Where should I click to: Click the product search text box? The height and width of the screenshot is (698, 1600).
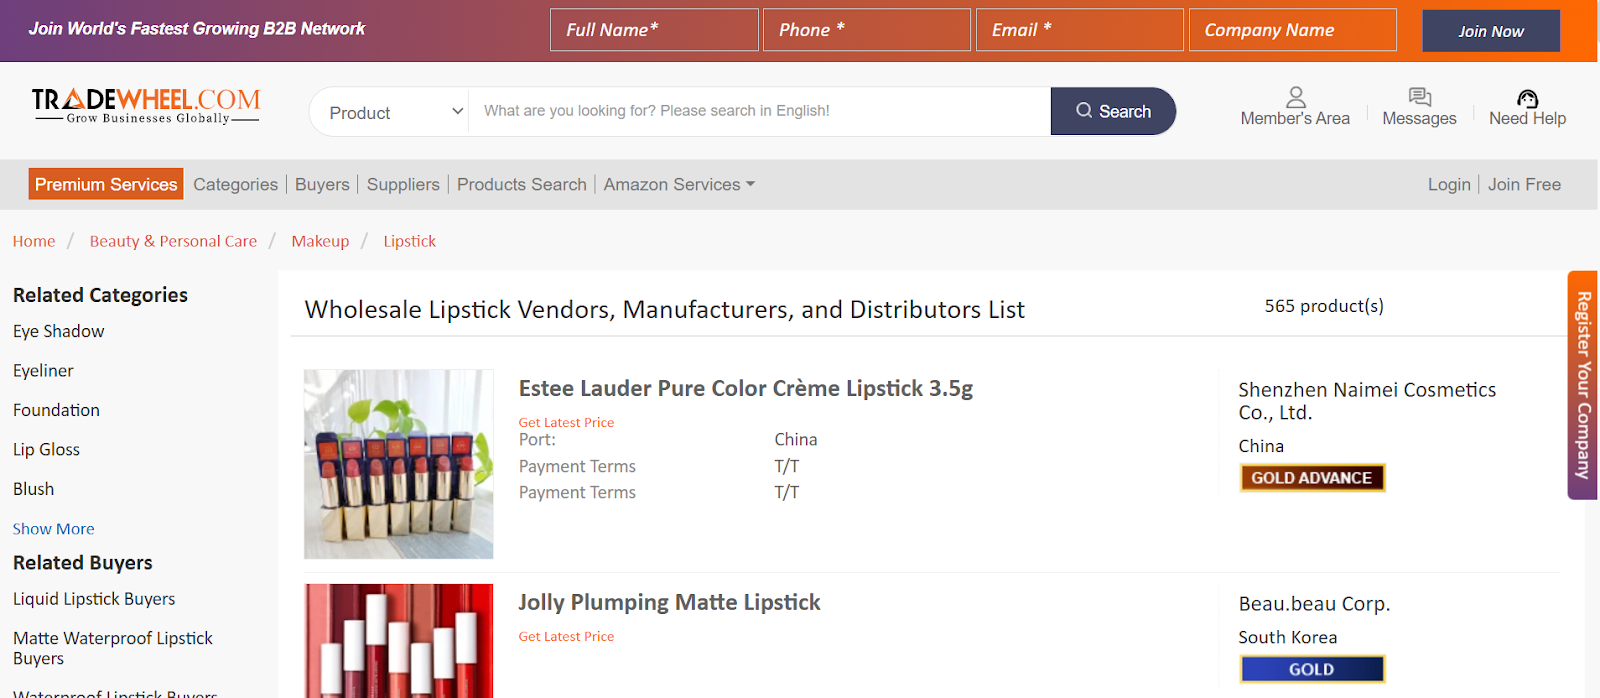pos(760,111)
